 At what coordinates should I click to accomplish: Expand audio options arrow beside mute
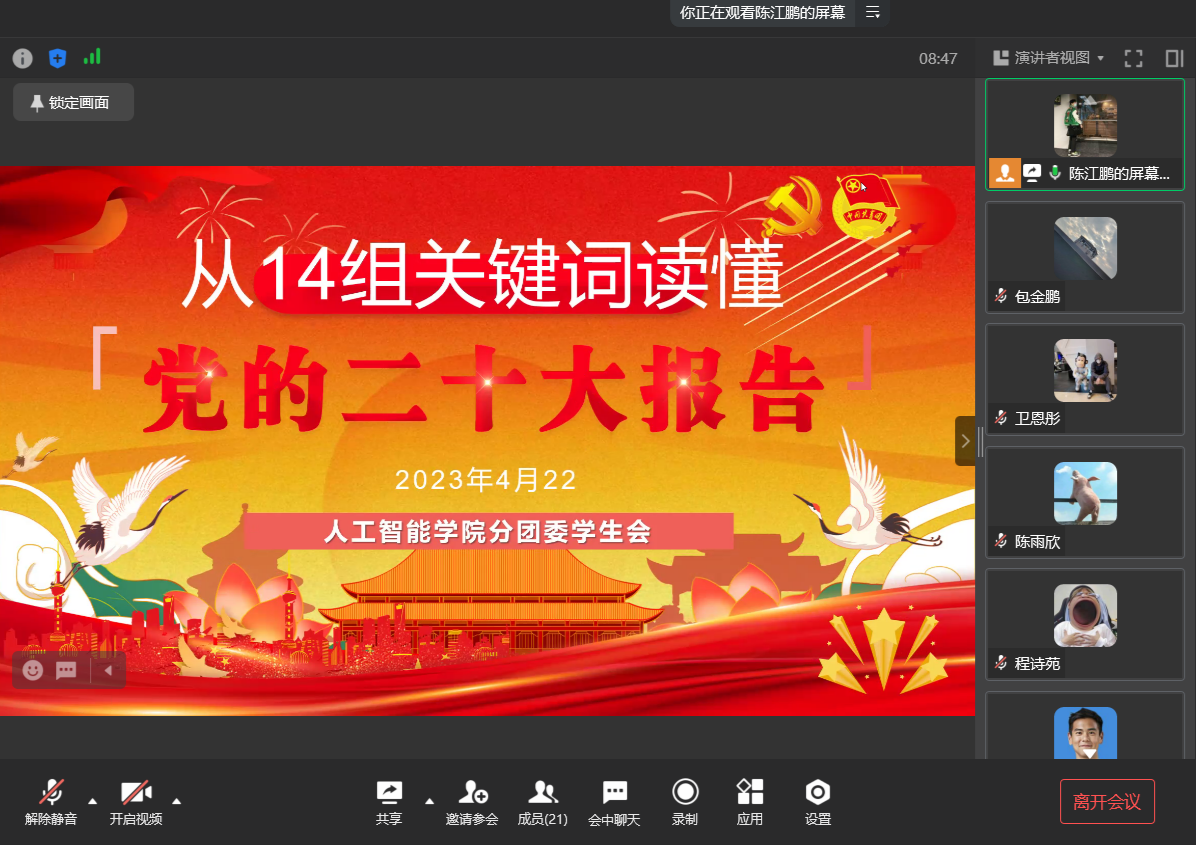(93, 800)
